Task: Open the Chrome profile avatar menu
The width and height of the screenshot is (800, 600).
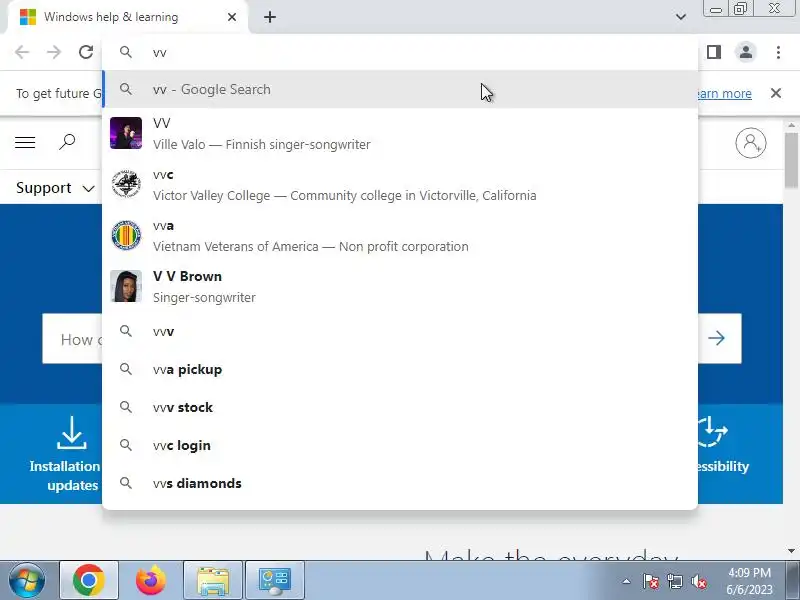Action: (745, 52)
